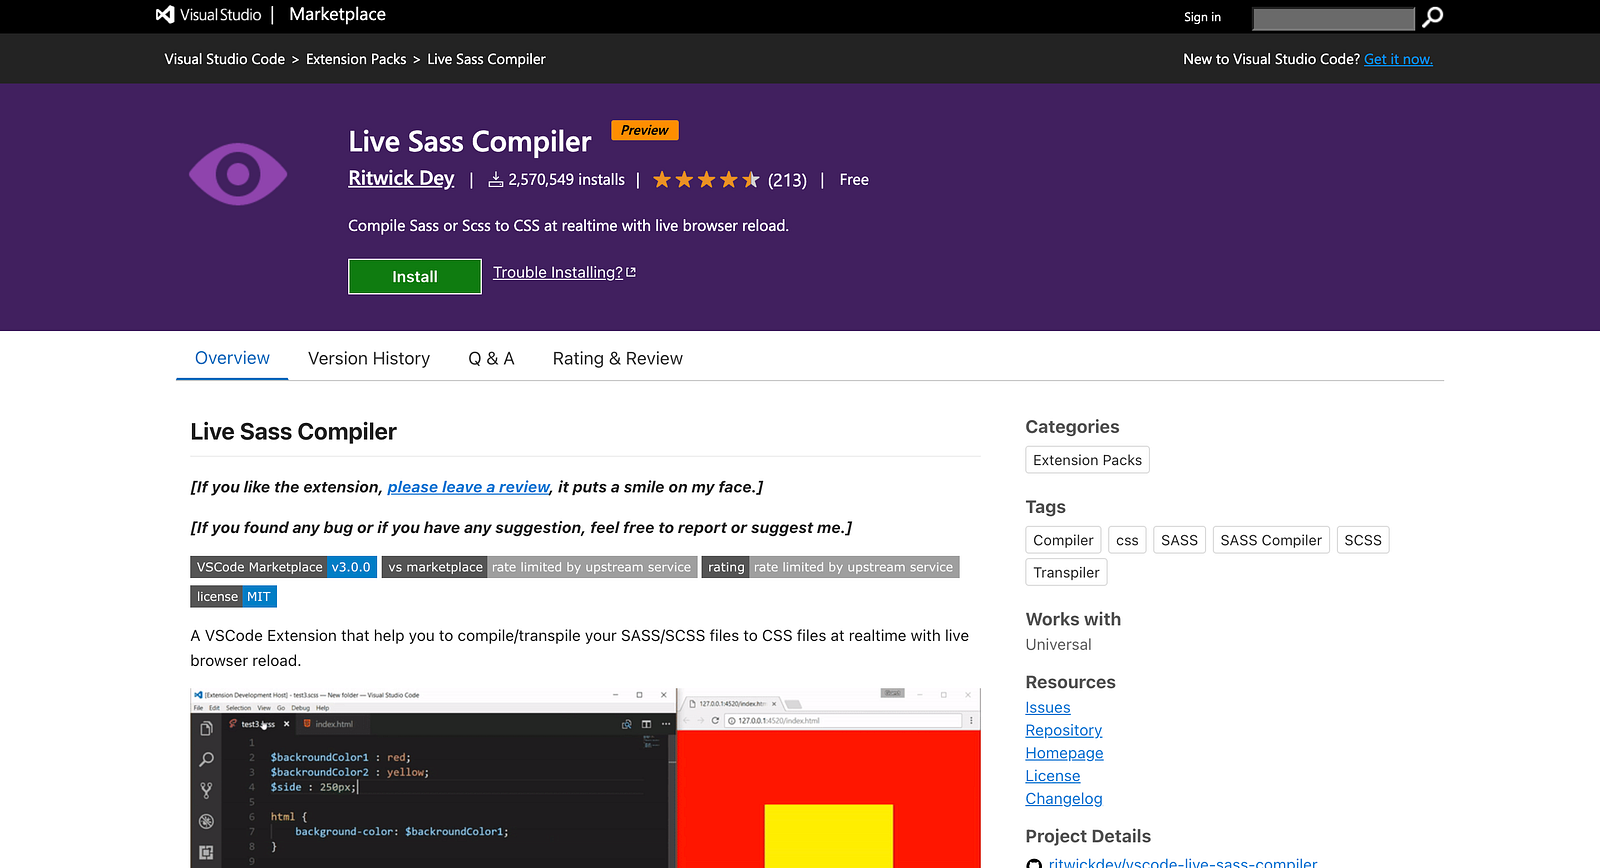Click Sign in
Screen dimensions: 1600x868
[x=1202, y=17]
